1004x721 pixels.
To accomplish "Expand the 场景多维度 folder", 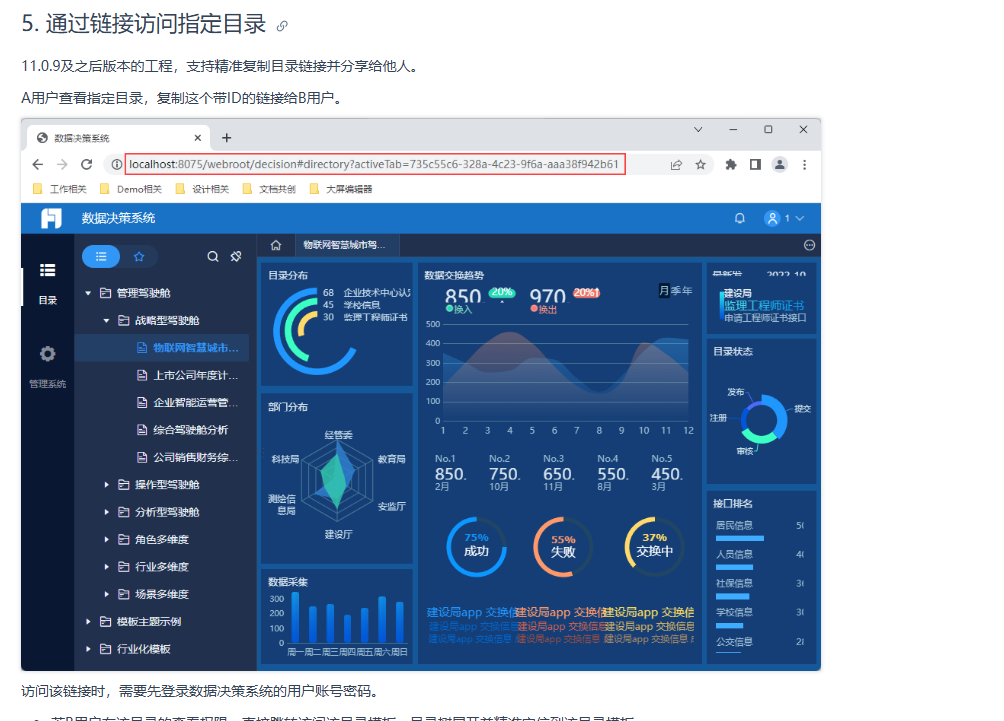I will 106,594.
